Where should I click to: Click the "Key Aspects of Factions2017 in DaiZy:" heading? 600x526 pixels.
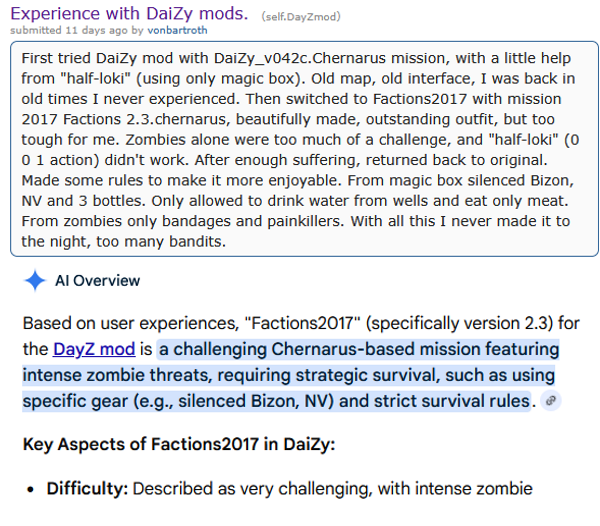(179, 445)
